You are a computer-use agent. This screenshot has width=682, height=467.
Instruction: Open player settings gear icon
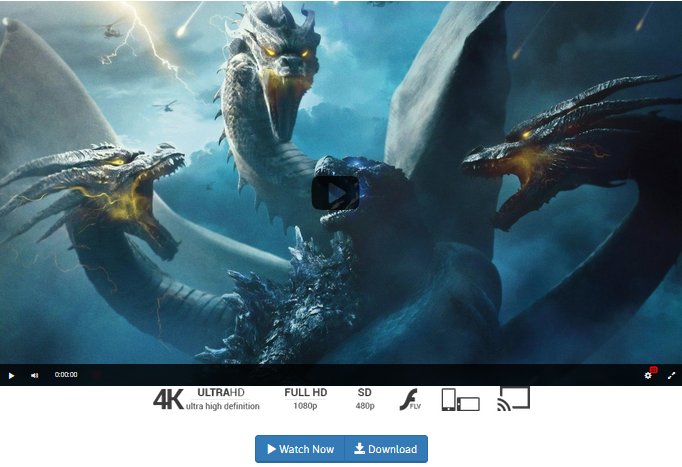[x=648, y=375]
